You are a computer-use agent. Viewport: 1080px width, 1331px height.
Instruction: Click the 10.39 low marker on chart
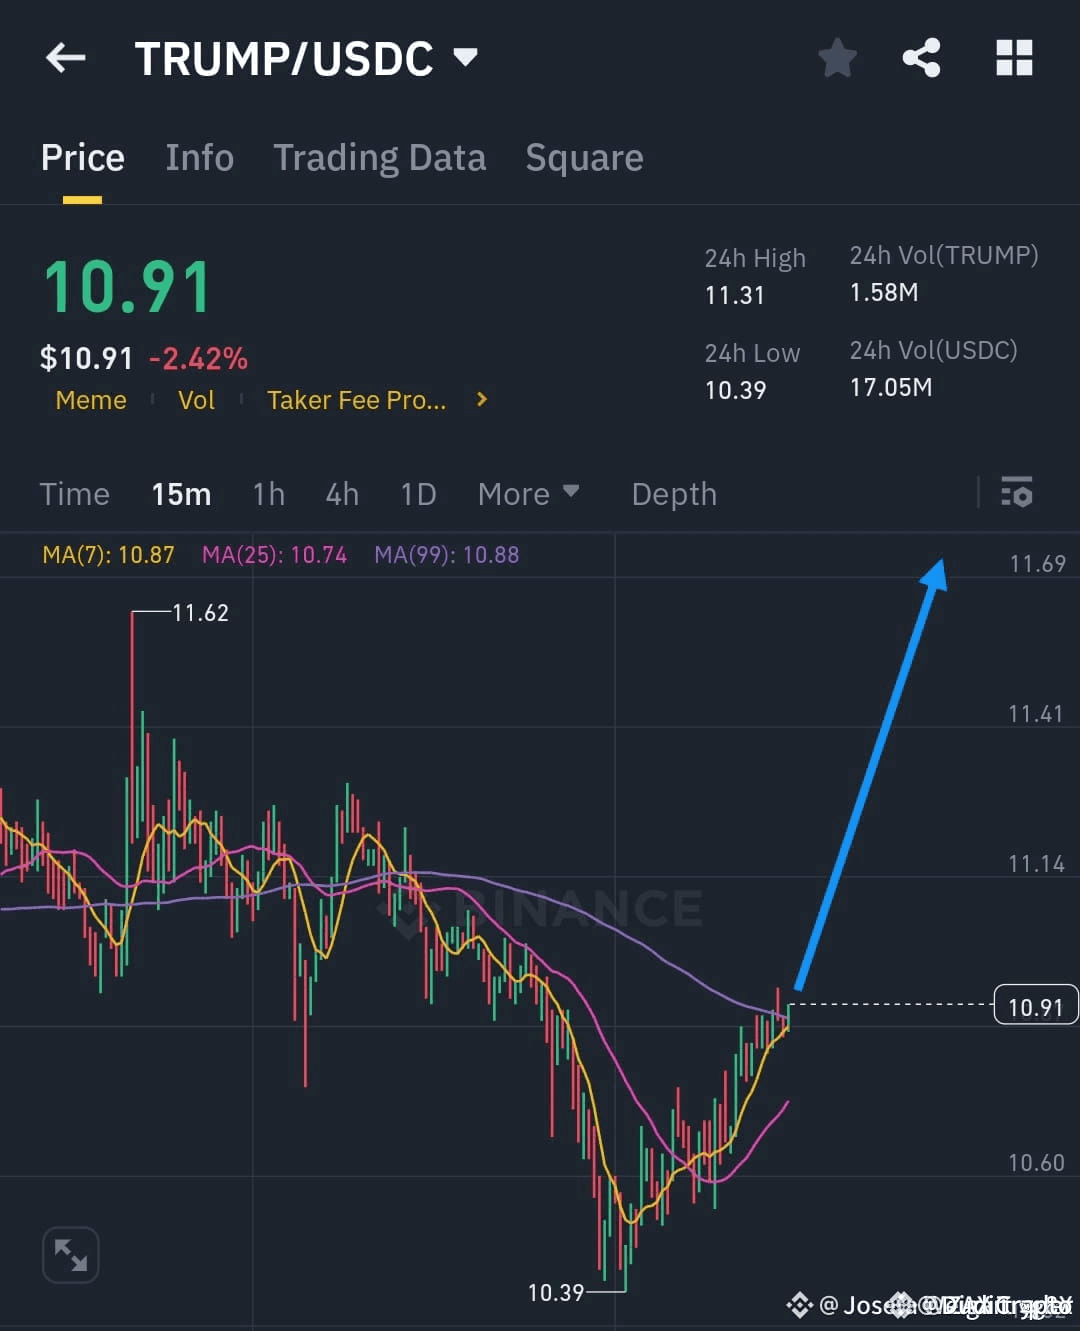555,1292
